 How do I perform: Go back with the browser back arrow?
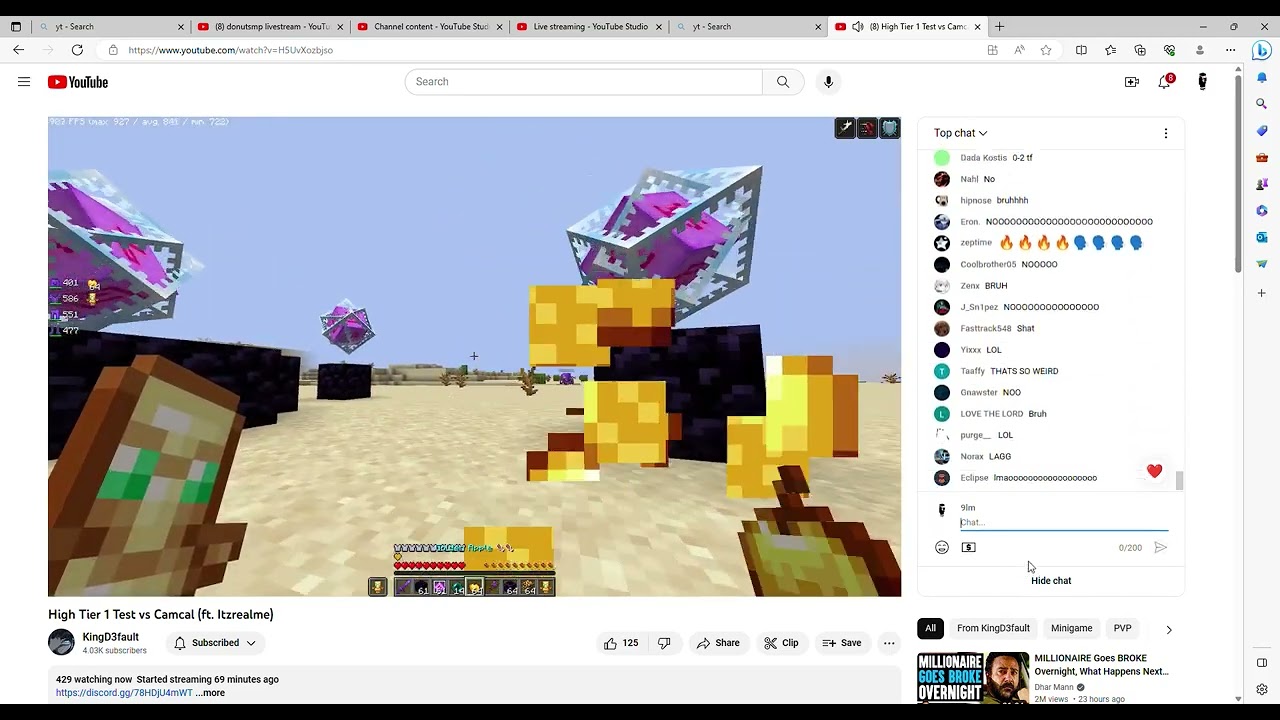click(18, 50)
